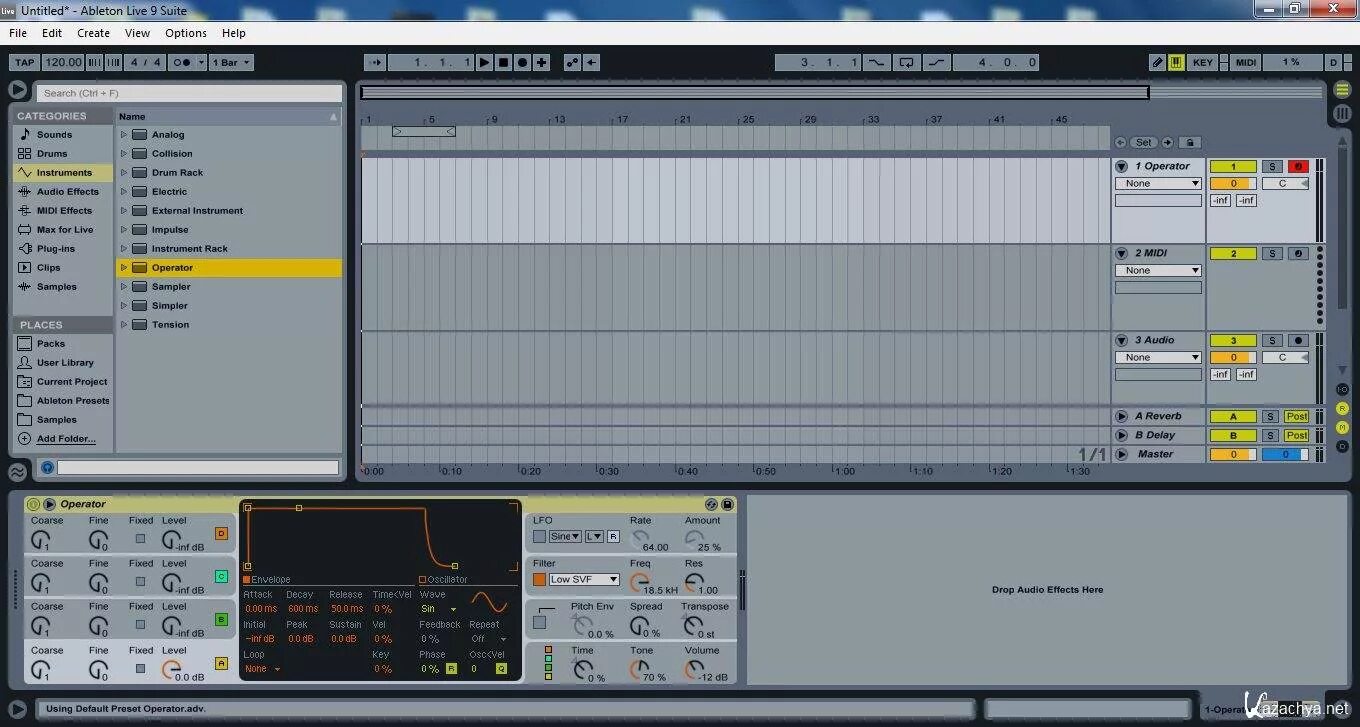Open LFO Sine waveform dropdown

pos(565,536)
